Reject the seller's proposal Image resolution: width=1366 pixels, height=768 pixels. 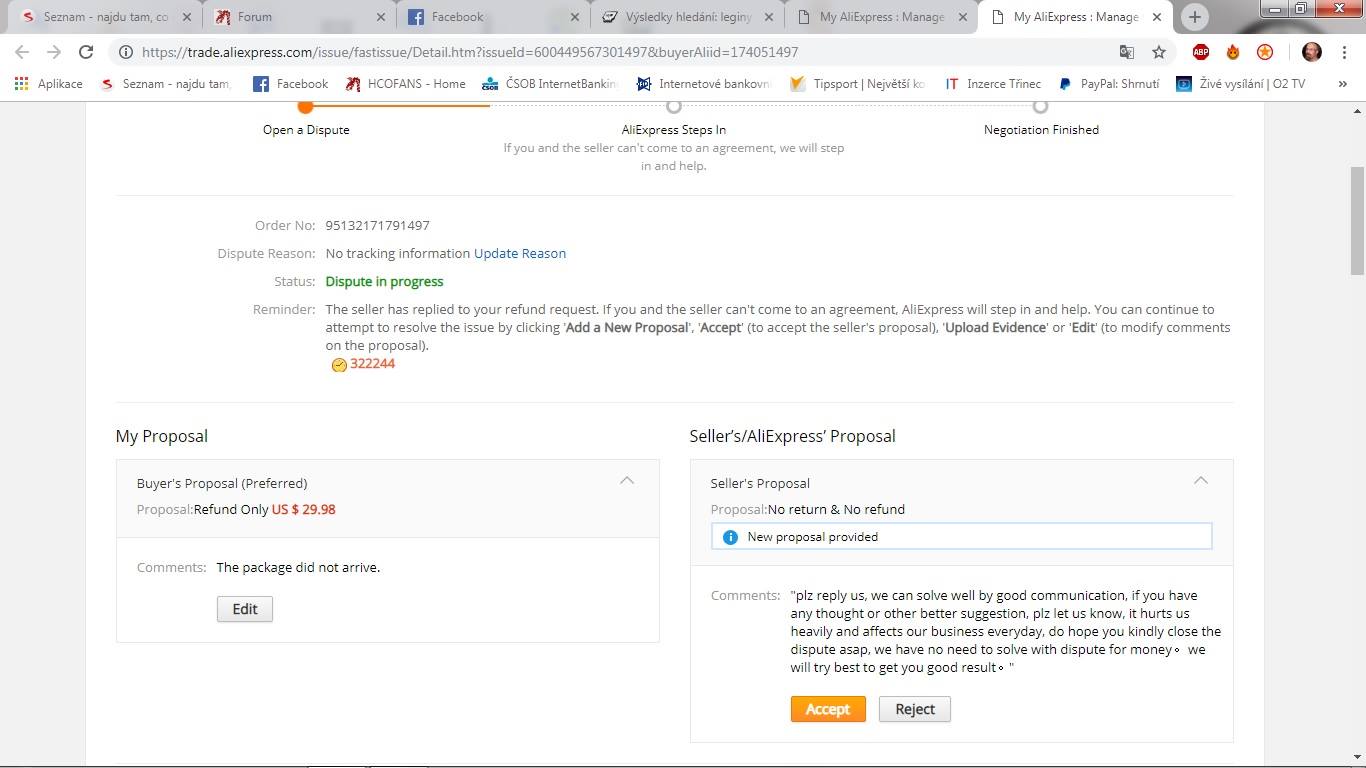[914, 709]
